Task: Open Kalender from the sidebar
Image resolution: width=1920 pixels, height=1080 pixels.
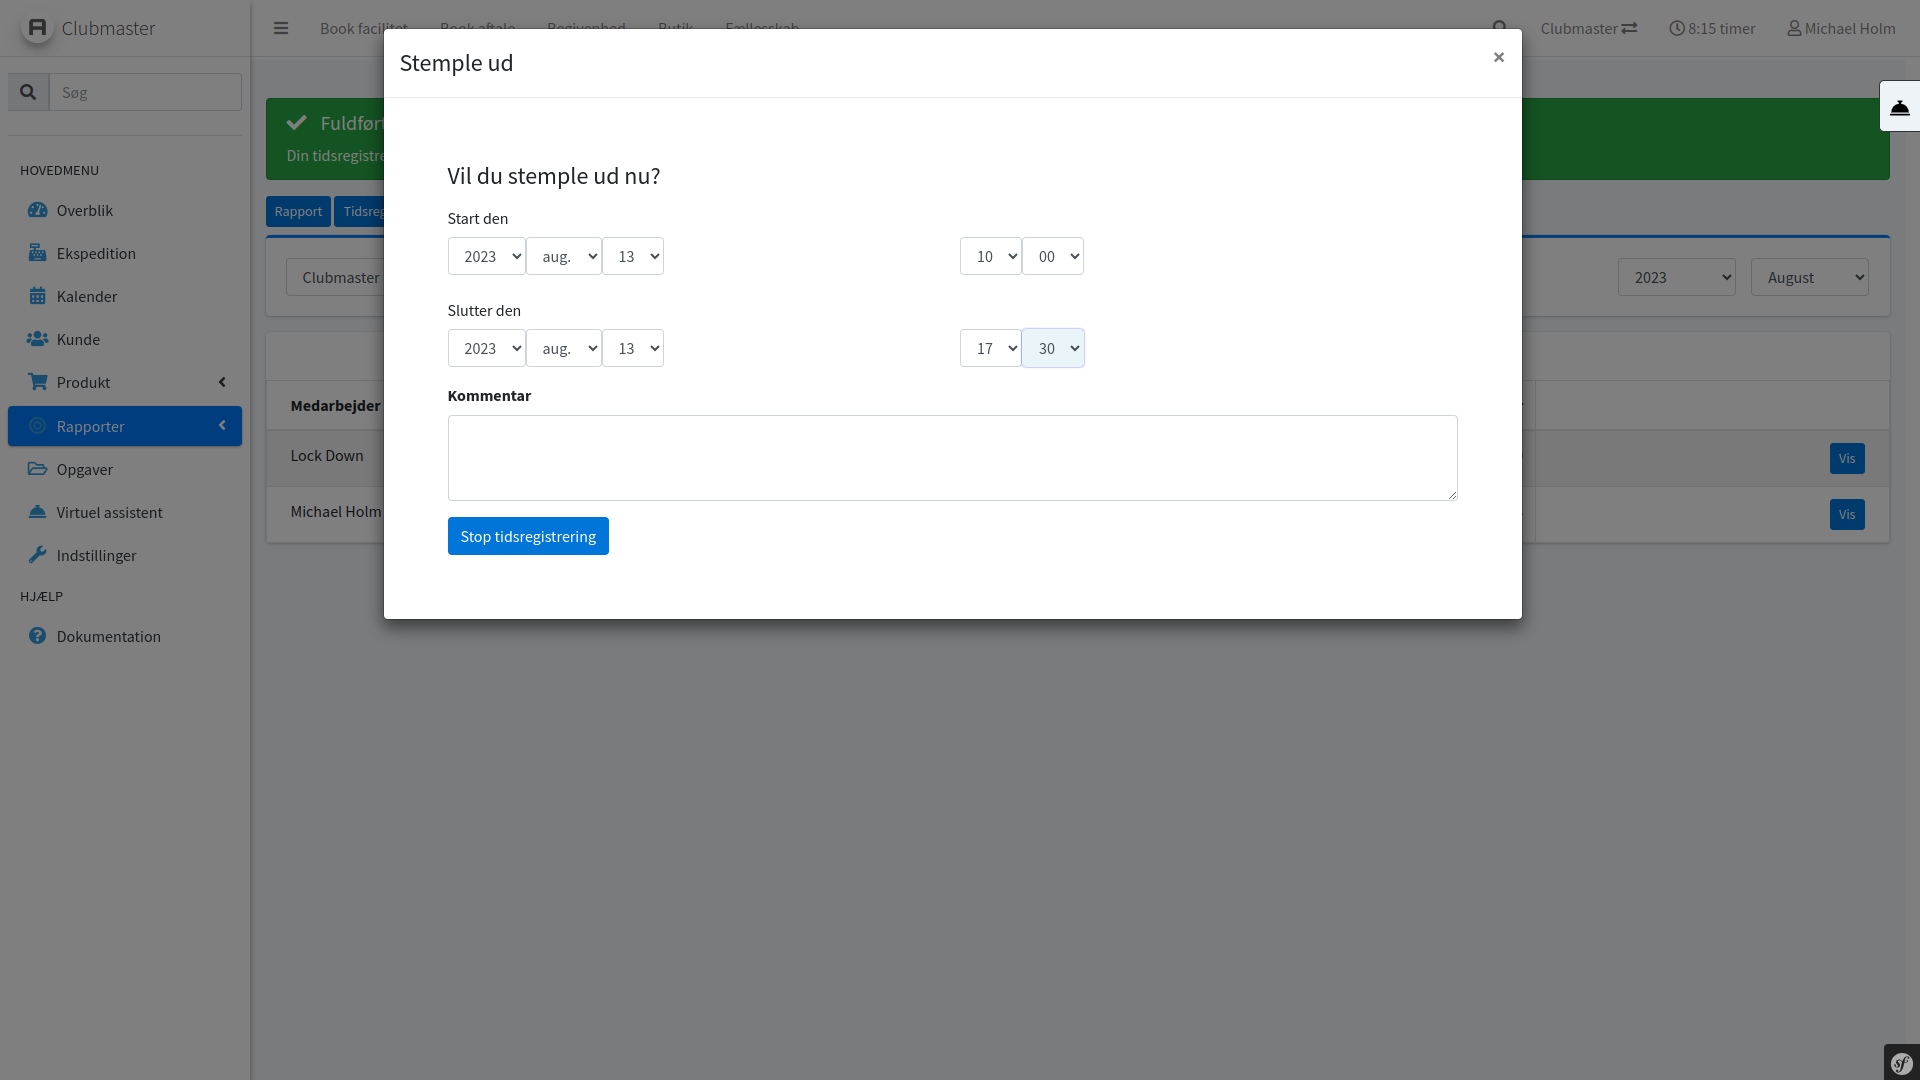Action: pyautogui.click(x=87, y=296)
